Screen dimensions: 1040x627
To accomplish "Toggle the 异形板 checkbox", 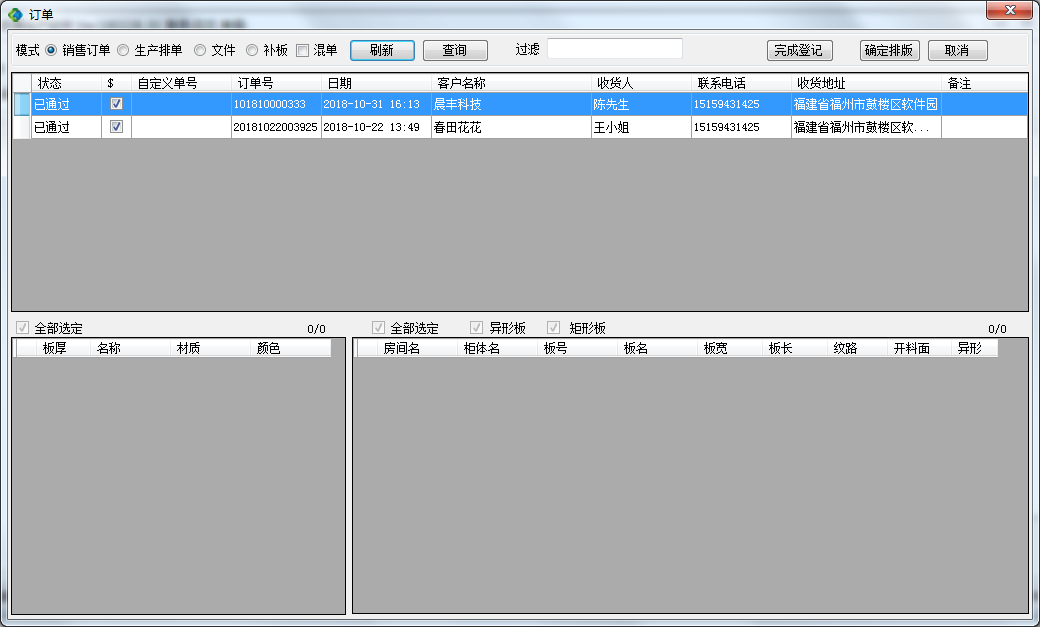I will click(x=478, y=328).
